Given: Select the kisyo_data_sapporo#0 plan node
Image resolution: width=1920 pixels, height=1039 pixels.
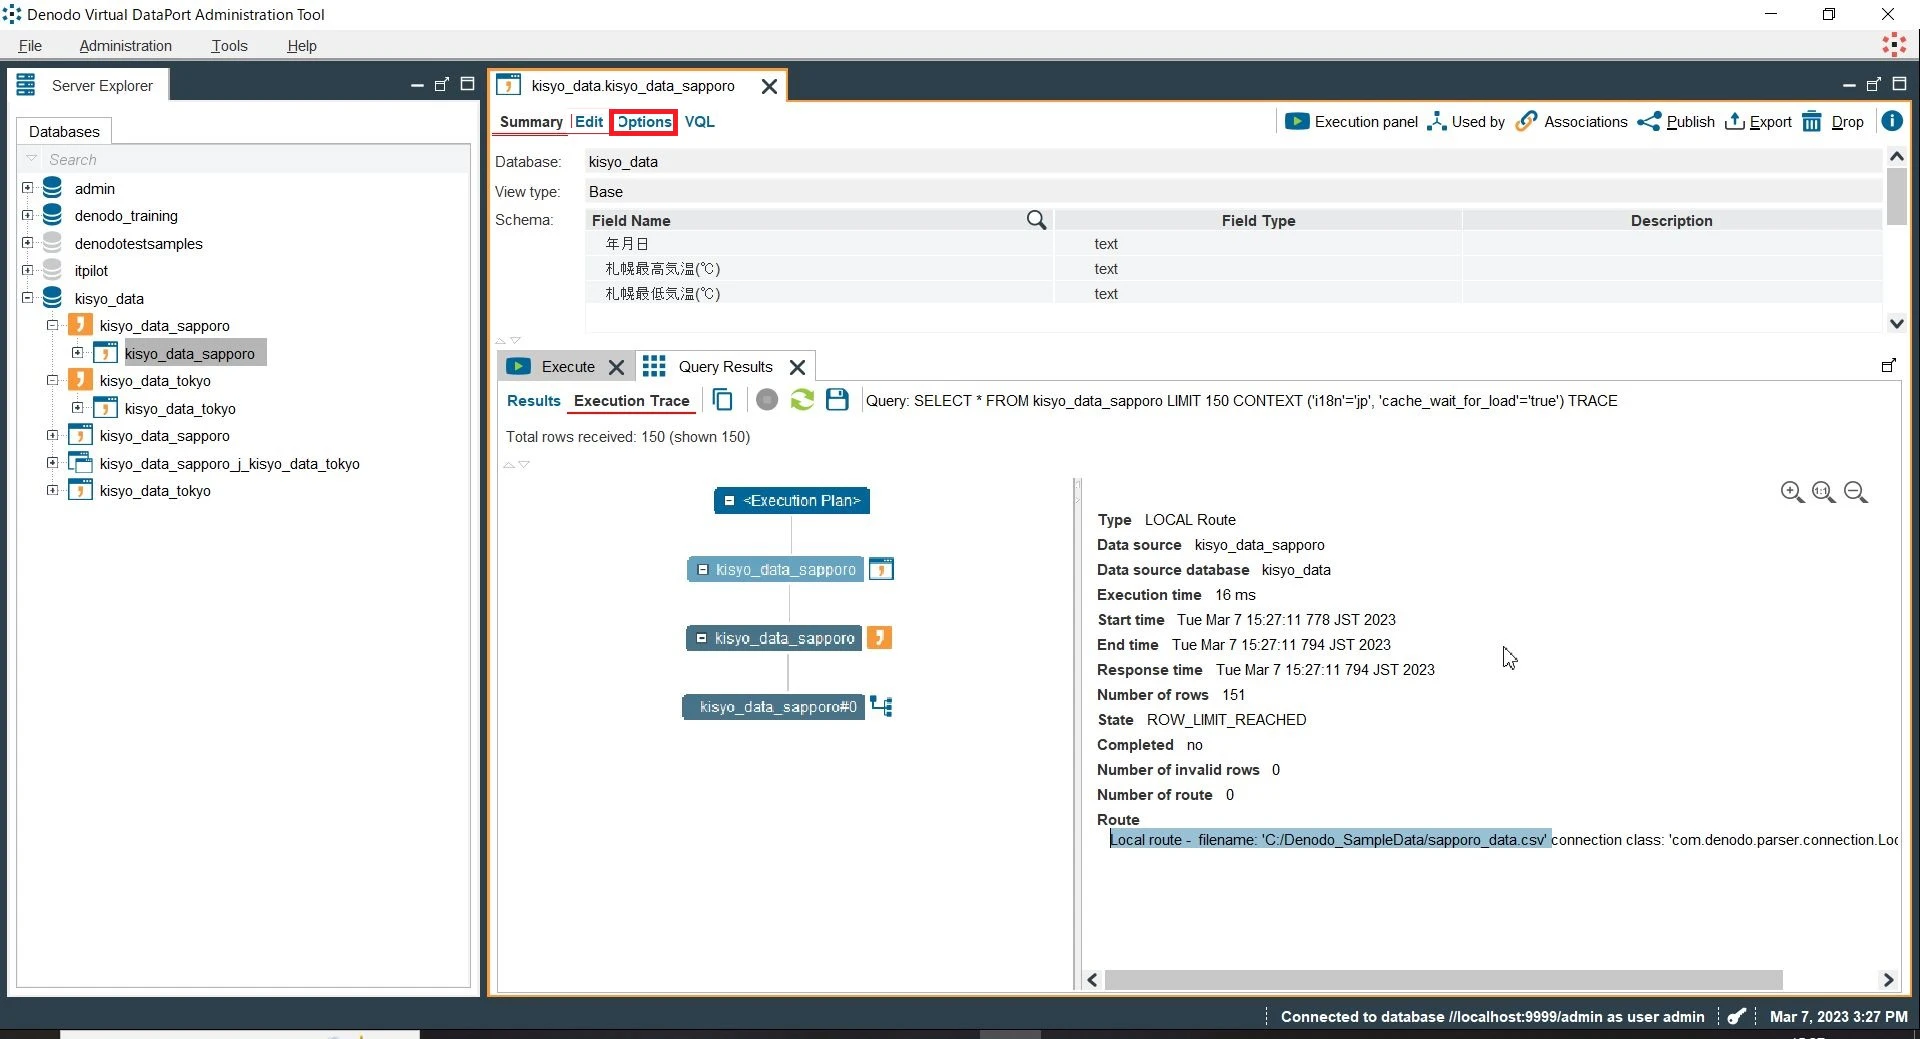Looking at the screenshot, I should (x=774, y=707).
